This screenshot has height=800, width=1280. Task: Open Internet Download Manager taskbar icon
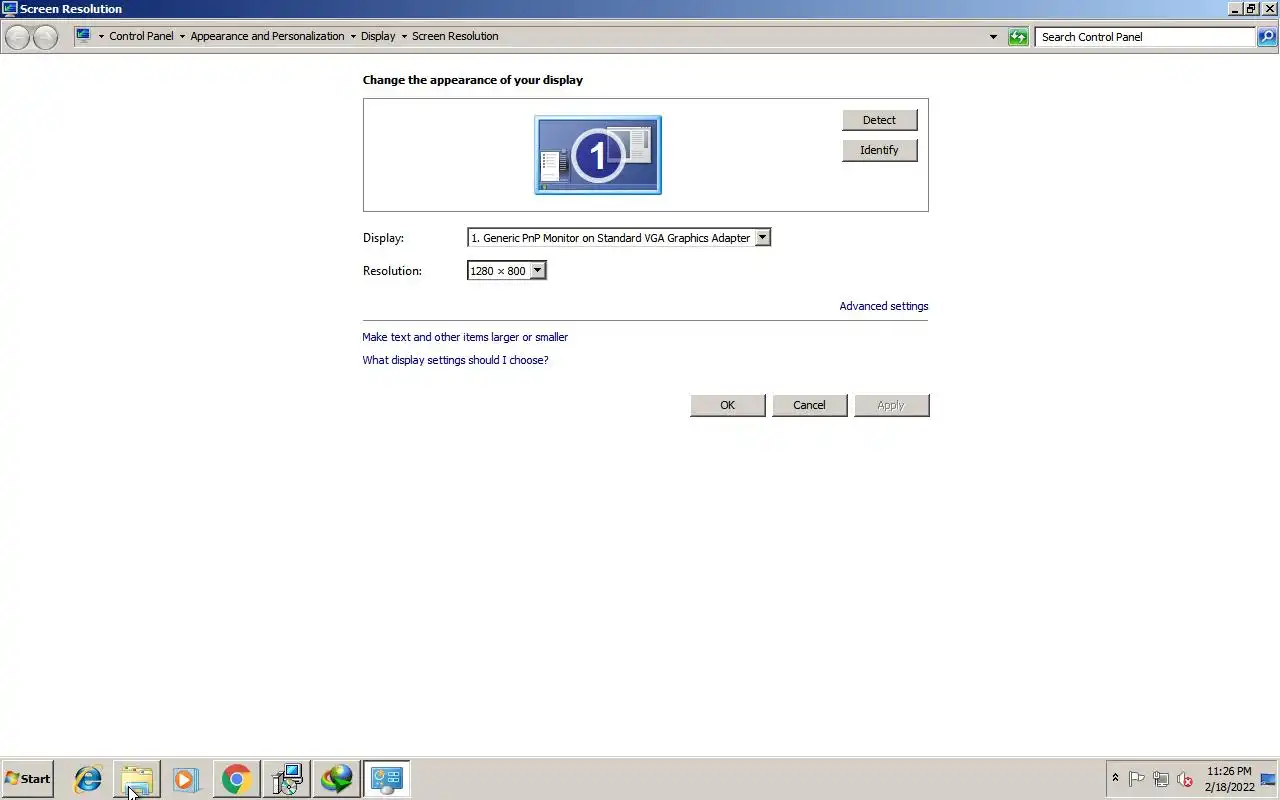click(336, 779)
